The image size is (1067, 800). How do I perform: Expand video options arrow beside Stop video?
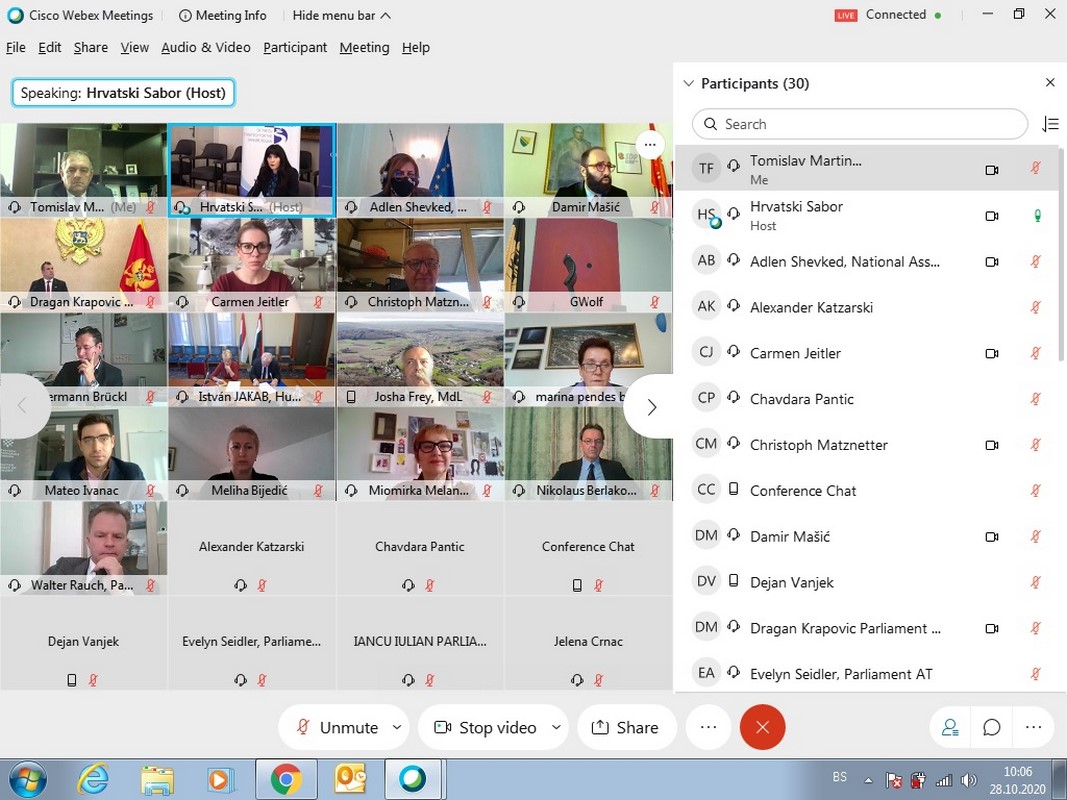point(556,727)
